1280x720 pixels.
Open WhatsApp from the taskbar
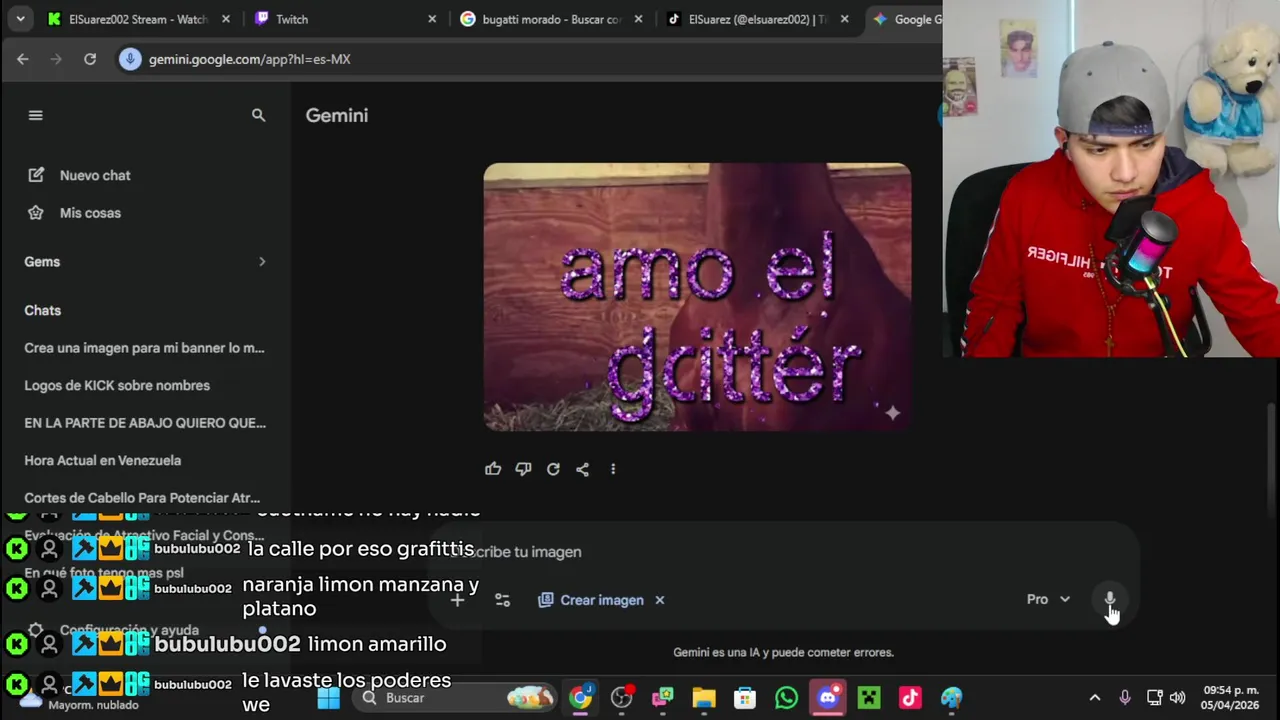click(786, 698)
